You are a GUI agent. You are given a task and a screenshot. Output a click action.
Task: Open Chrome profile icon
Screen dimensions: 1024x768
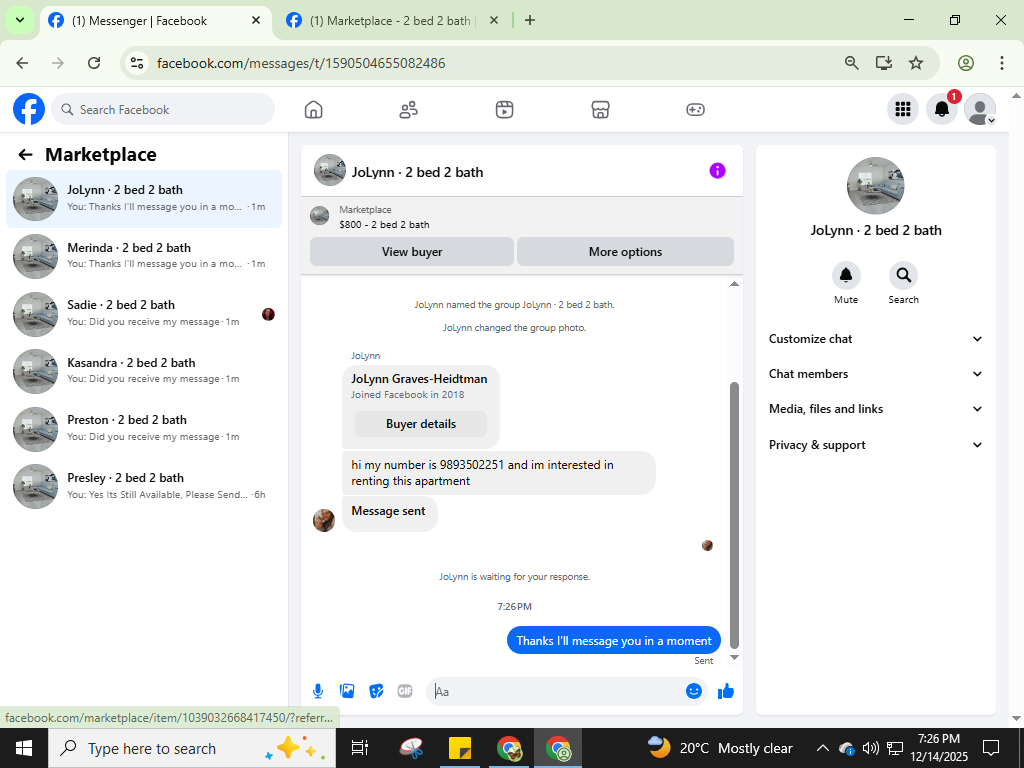click(x=966, y=63)
